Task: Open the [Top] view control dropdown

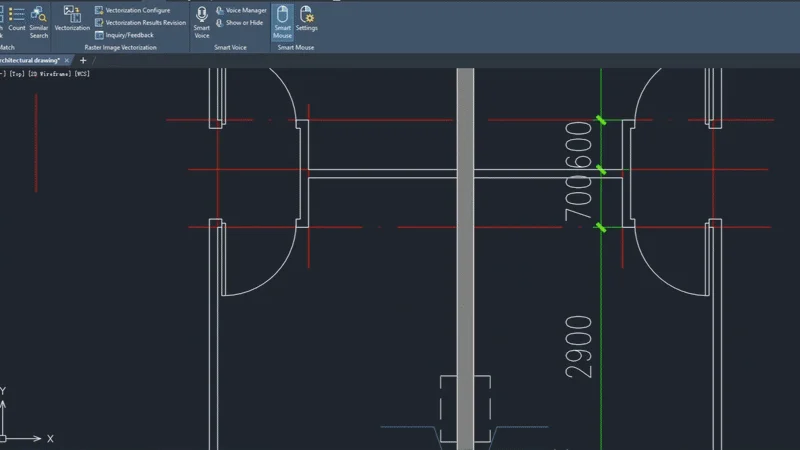Action: point(15,74)
